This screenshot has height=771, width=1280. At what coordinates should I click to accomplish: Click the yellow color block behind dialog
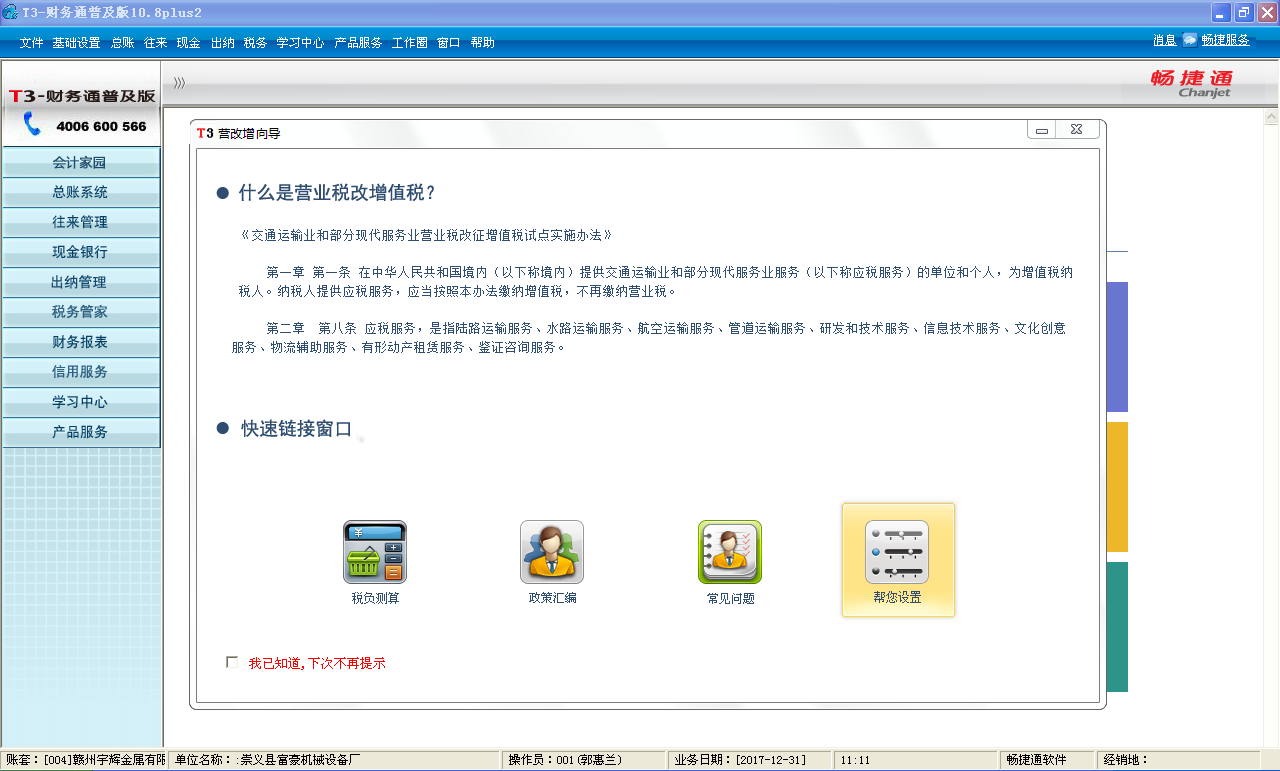tap(1117, 487)
